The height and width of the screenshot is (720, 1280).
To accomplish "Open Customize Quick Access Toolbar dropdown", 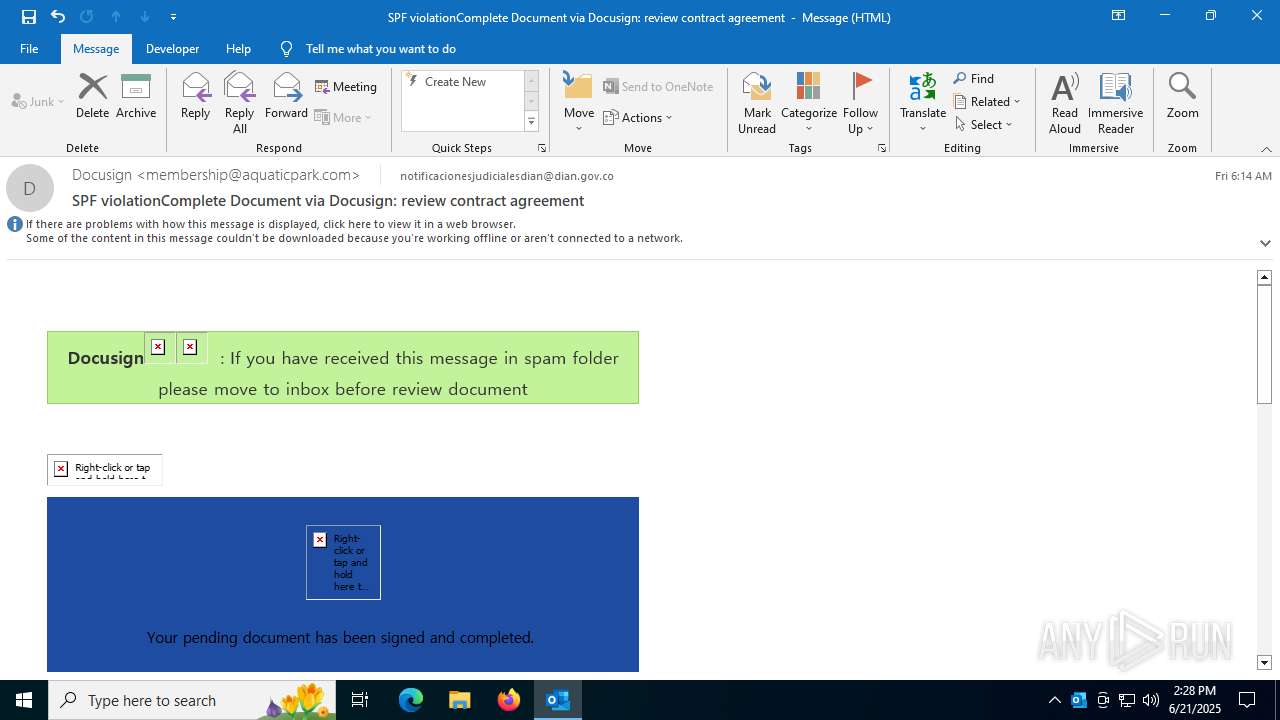I will click(x=174, y=17).
